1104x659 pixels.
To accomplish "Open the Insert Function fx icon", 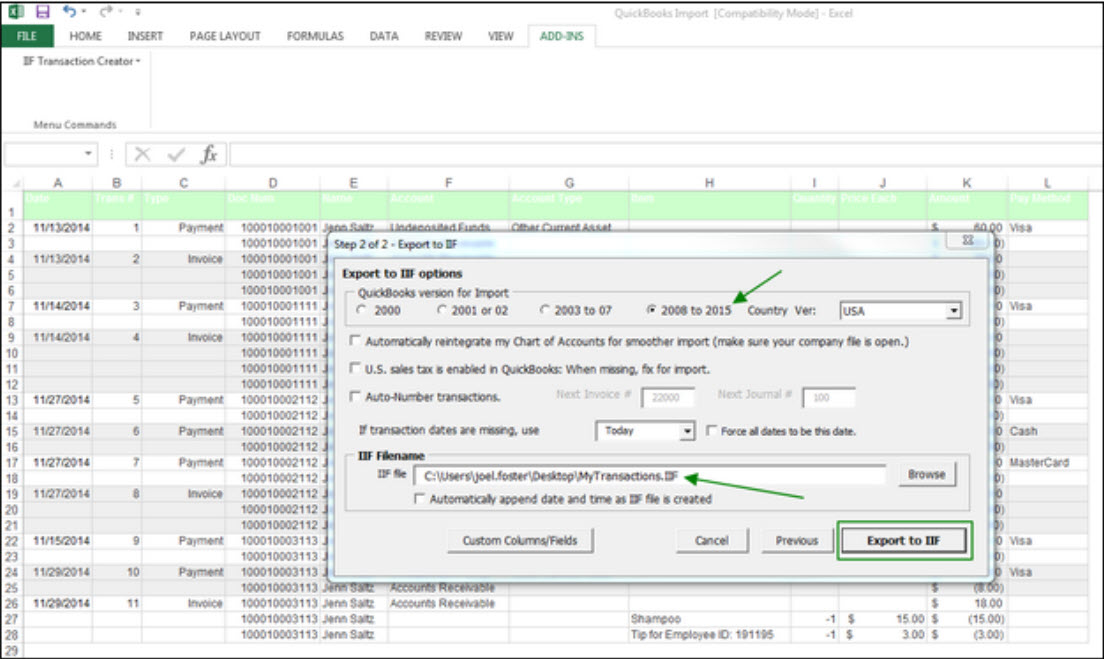I will point(209,154).
